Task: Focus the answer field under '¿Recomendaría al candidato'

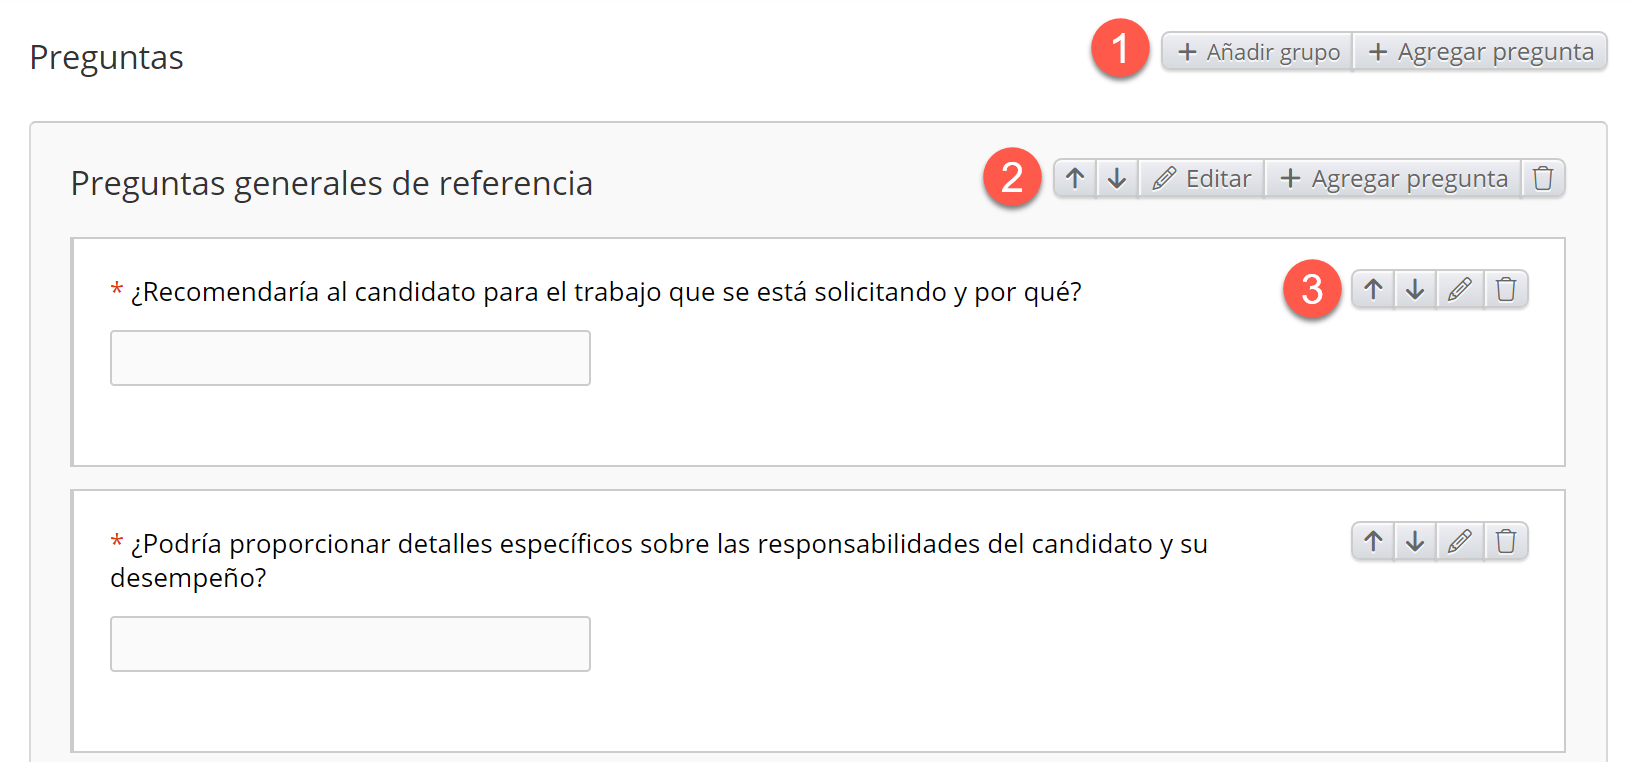Action: pyautogui.click(x=350, y=358)
